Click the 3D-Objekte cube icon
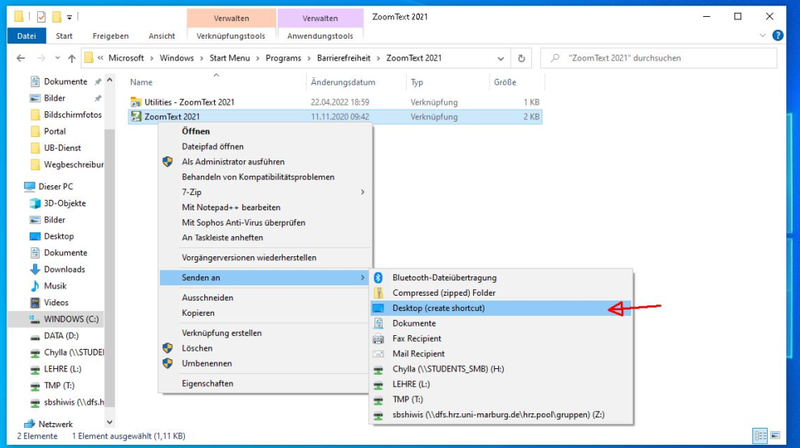The width and height of the screenshot is (800, 448). click(x=35, y=203)
